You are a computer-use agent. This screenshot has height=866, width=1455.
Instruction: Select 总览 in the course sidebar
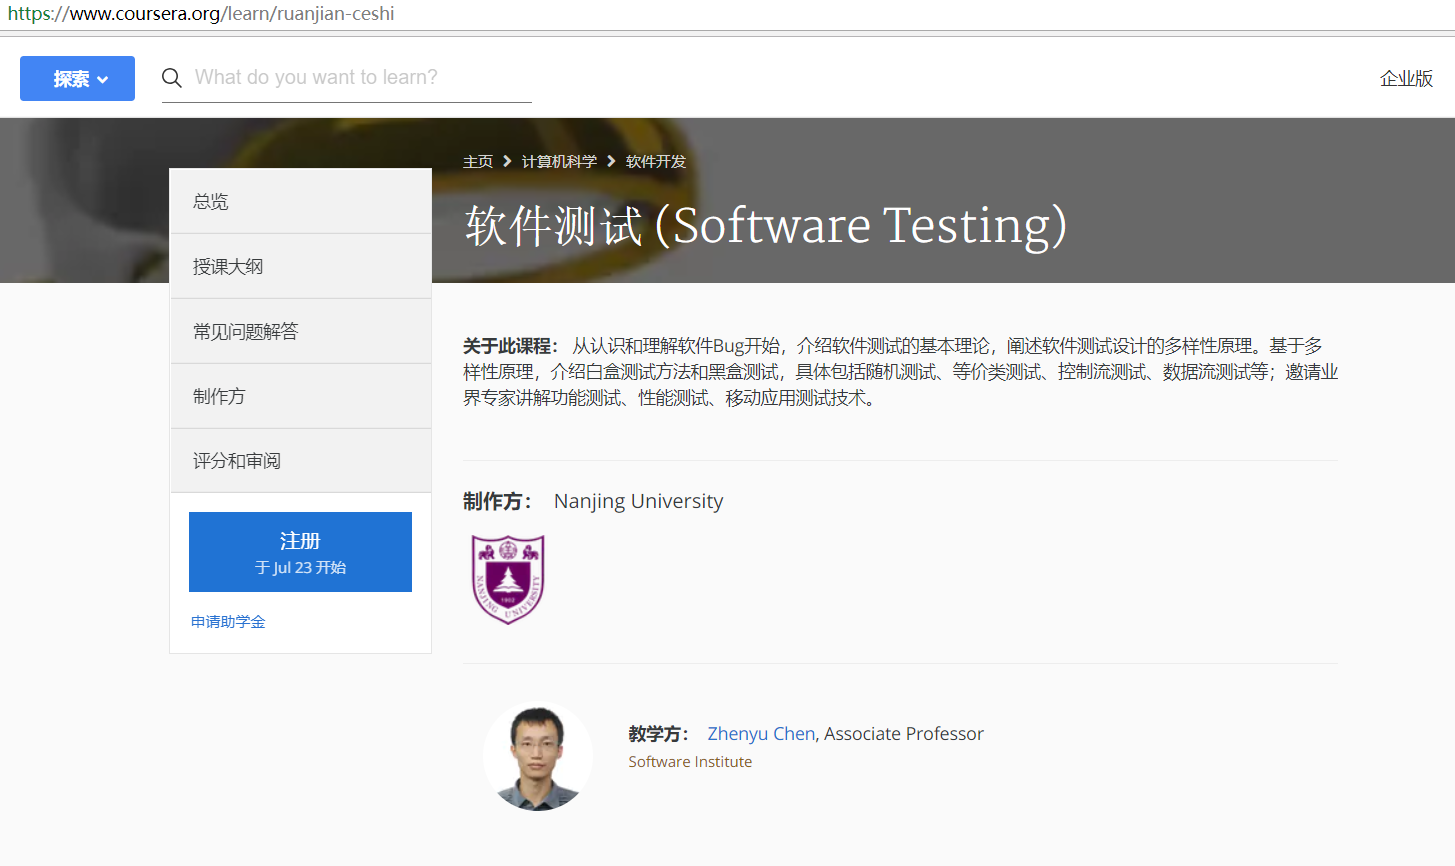pos(301,201)
